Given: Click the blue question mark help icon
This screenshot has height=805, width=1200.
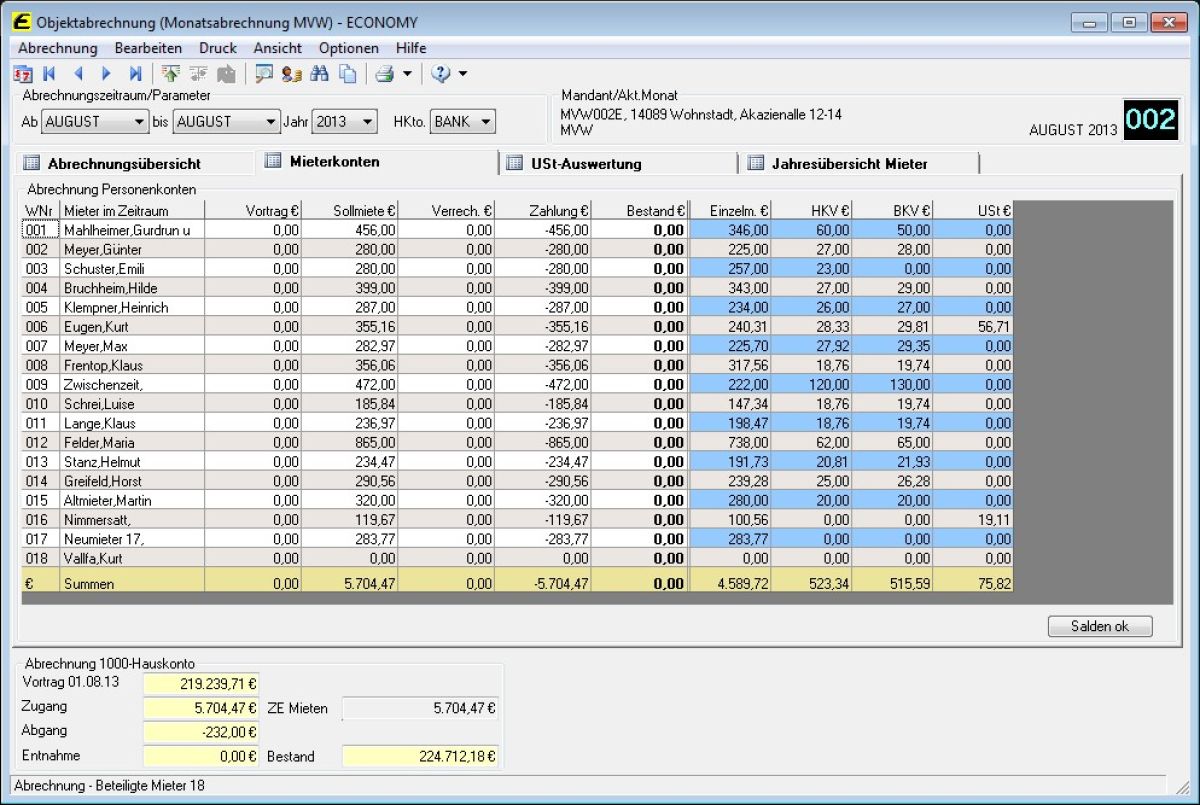Looking at the screenshot, I should 441,73.
